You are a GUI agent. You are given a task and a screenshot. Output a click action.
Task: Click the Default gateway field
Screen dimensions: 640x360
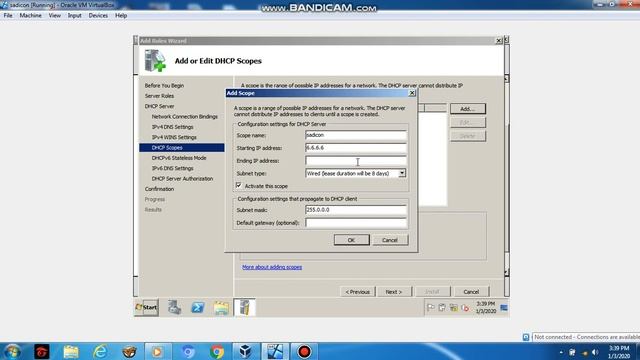[356, 223]
